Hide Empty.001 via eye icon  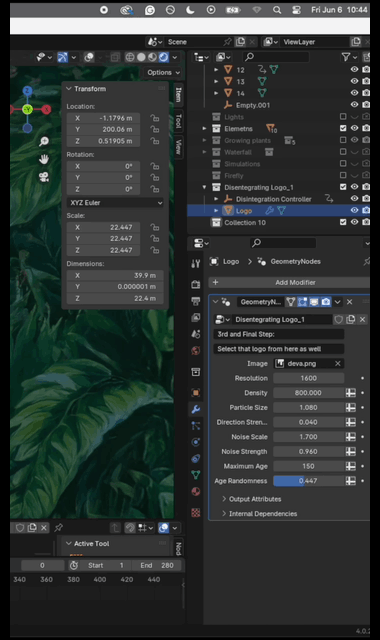354,104
